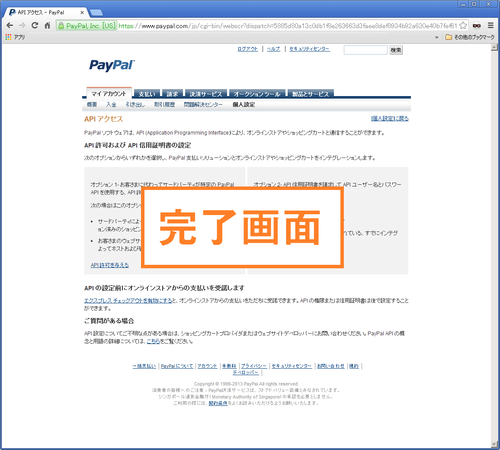The image size is (500, 450).
Task: Click the 手数料 footer link
Action: point(229,366)
